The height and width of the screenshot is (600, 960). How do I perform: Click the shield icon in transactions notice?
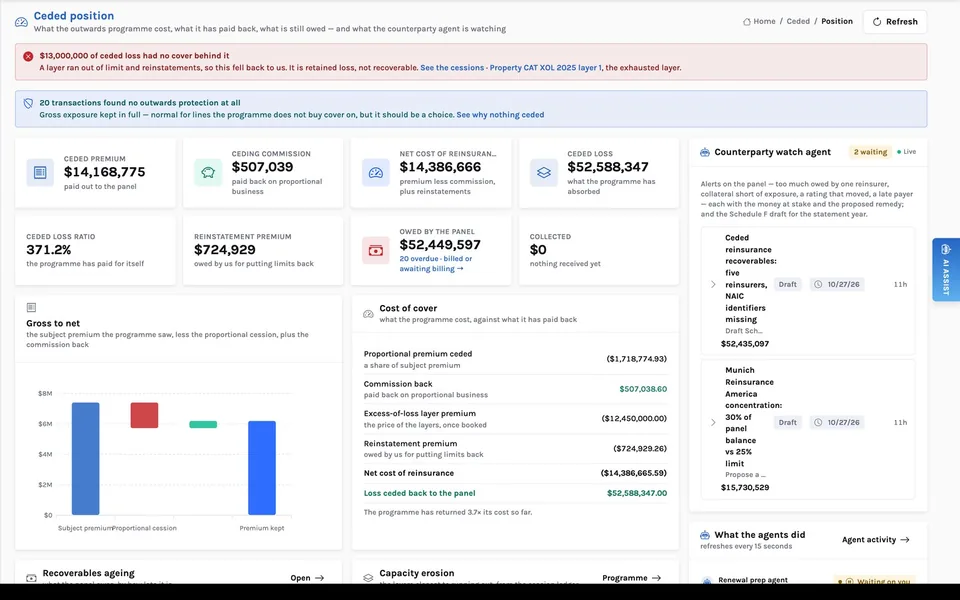[28, 103]
